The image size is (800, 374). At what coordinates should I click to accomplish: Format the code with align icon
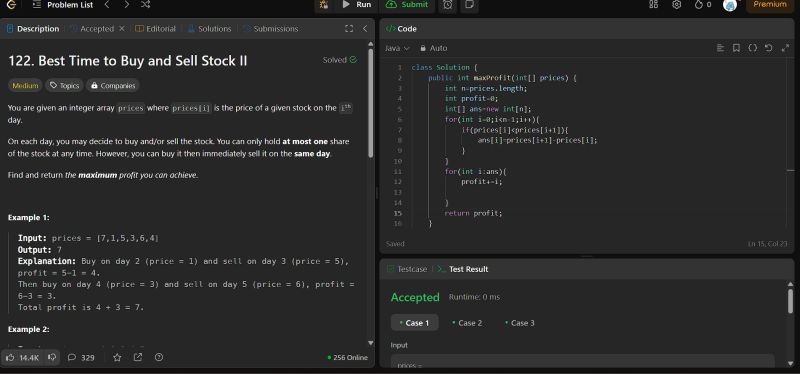click(720, 48)
